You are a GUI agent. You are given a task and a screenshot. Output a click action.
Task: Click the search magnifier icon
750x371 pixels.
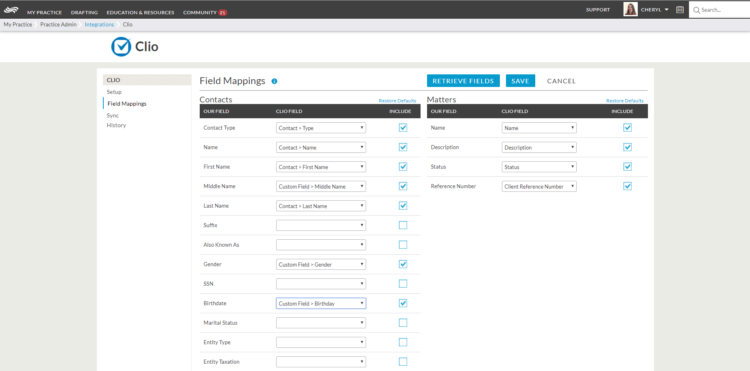[696, 10]
